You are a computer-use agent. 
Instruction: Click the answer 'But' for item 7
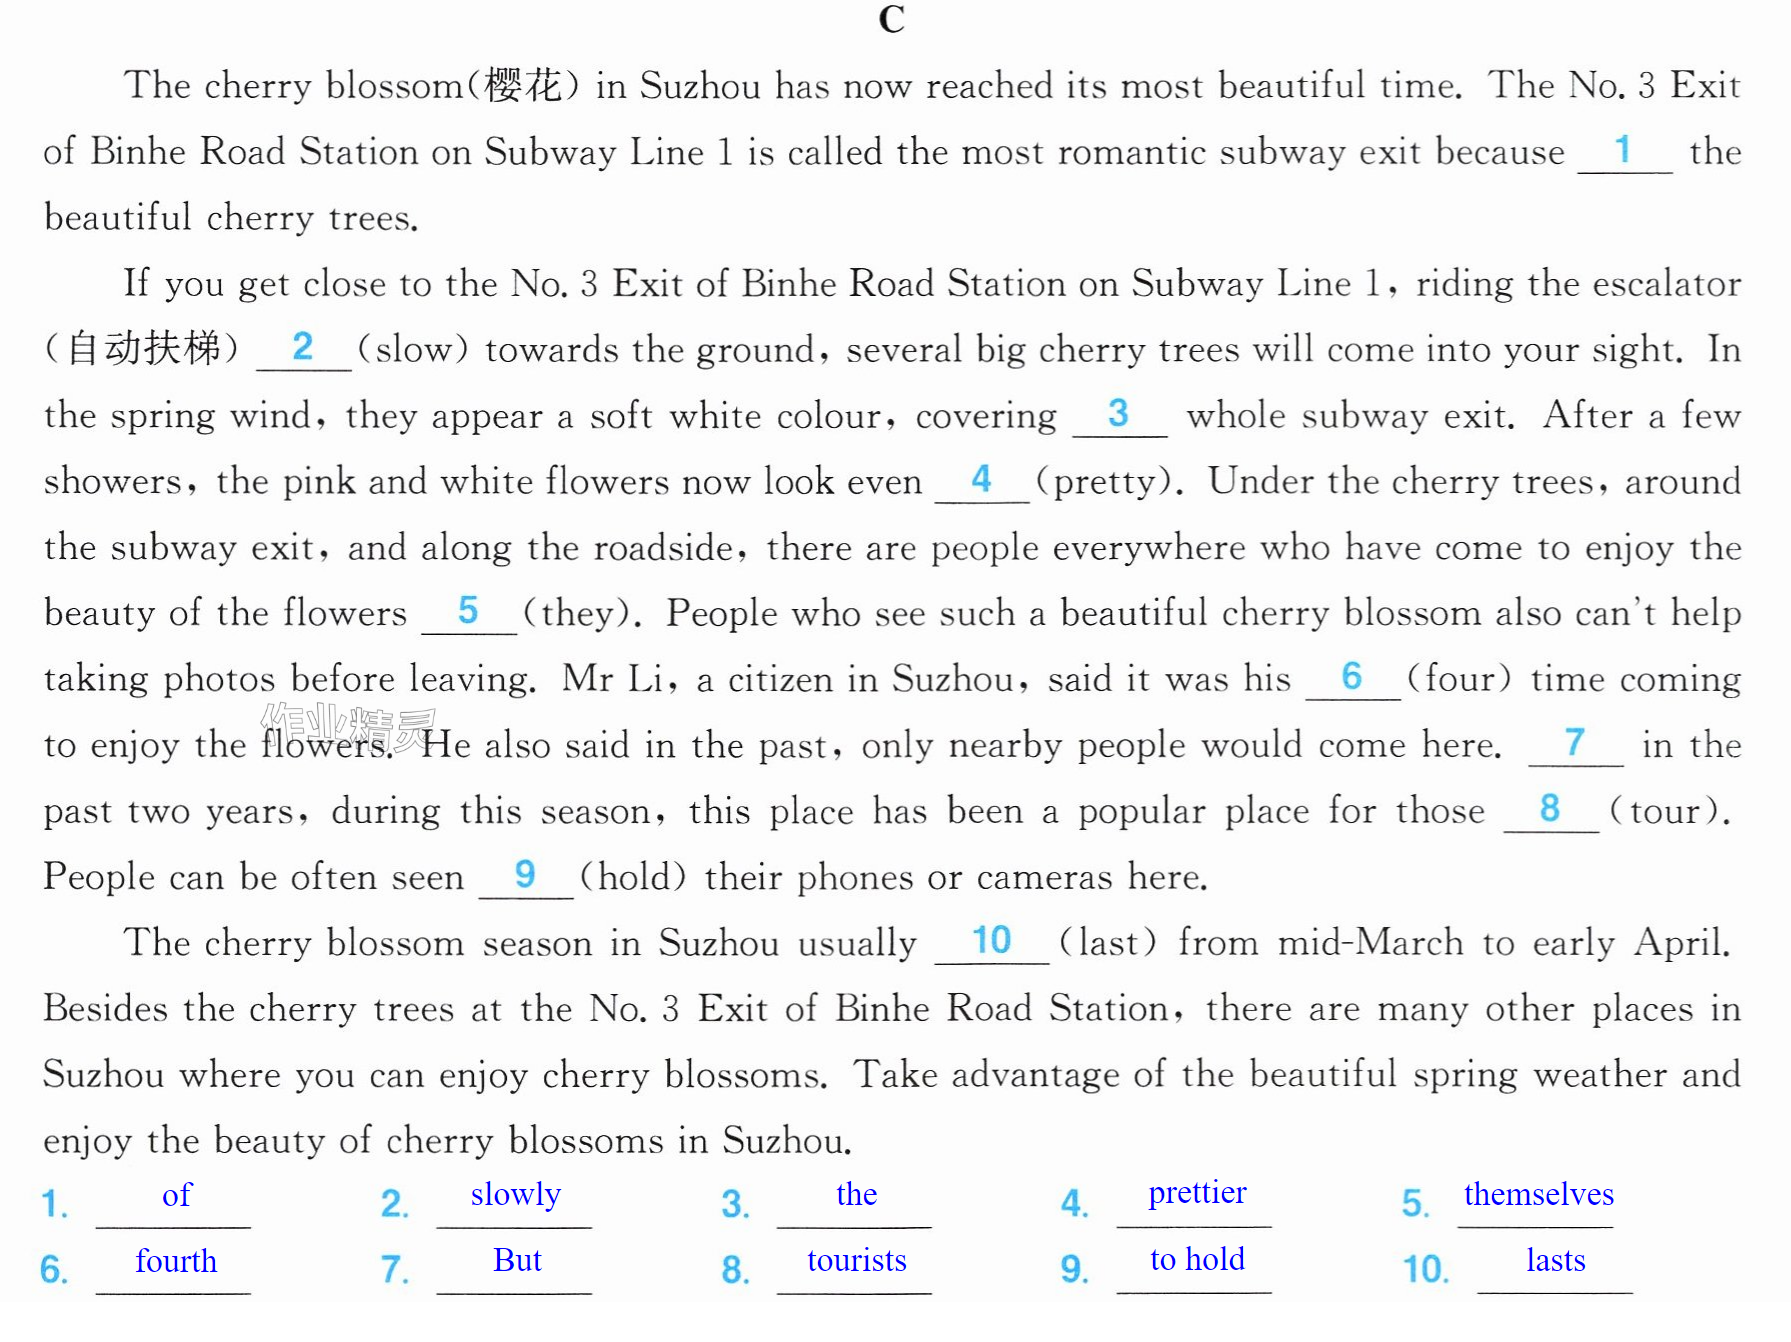click(x=517, y=1260)
